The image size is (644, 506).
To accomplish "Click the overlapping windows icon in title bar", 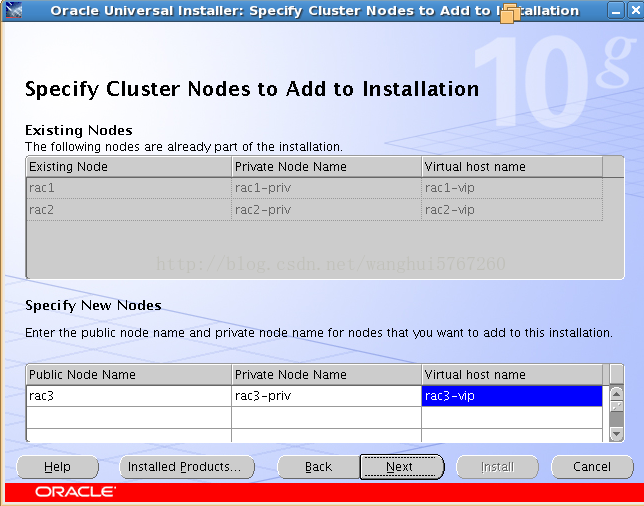I will (510, 13).
